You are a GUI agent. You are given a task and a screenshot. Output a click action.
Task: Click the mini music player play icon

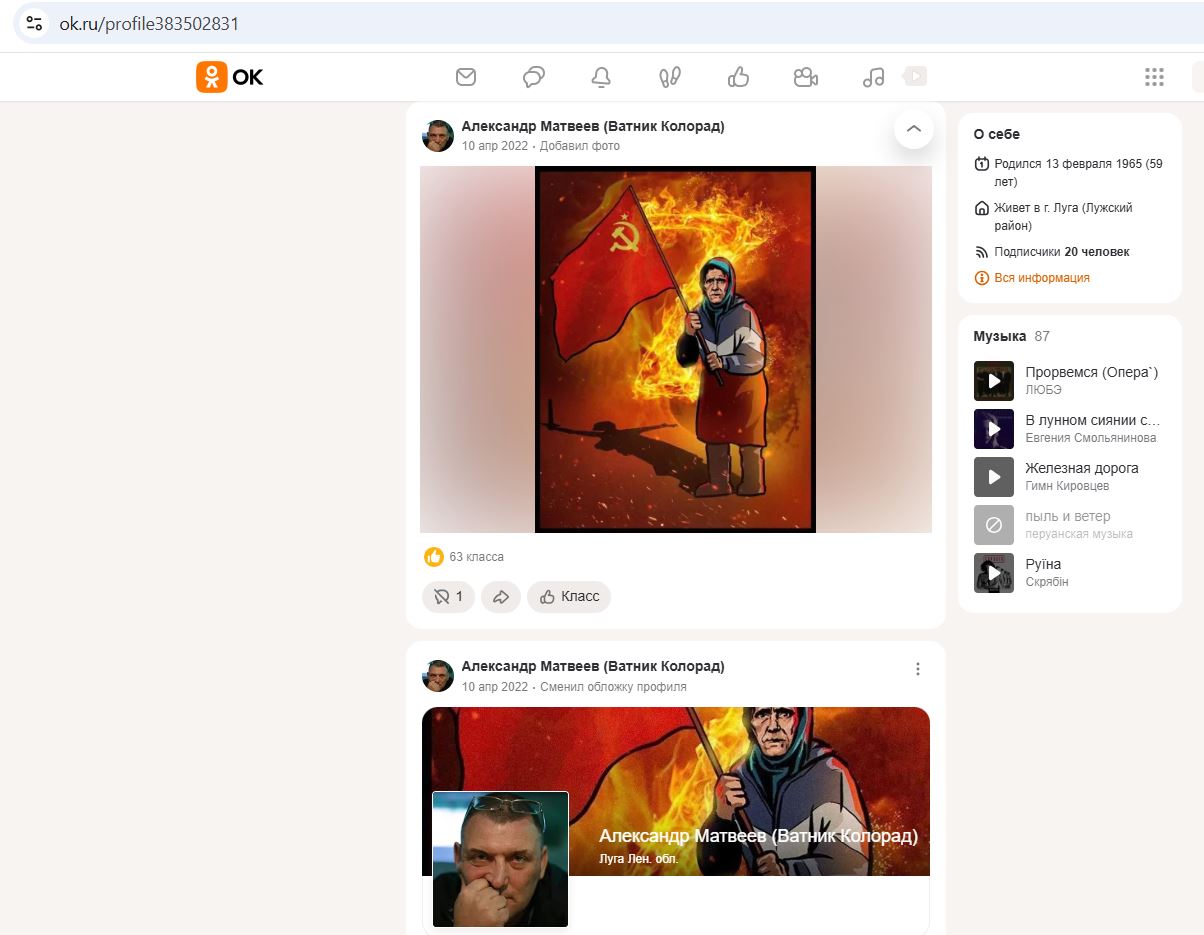[915, 76]
